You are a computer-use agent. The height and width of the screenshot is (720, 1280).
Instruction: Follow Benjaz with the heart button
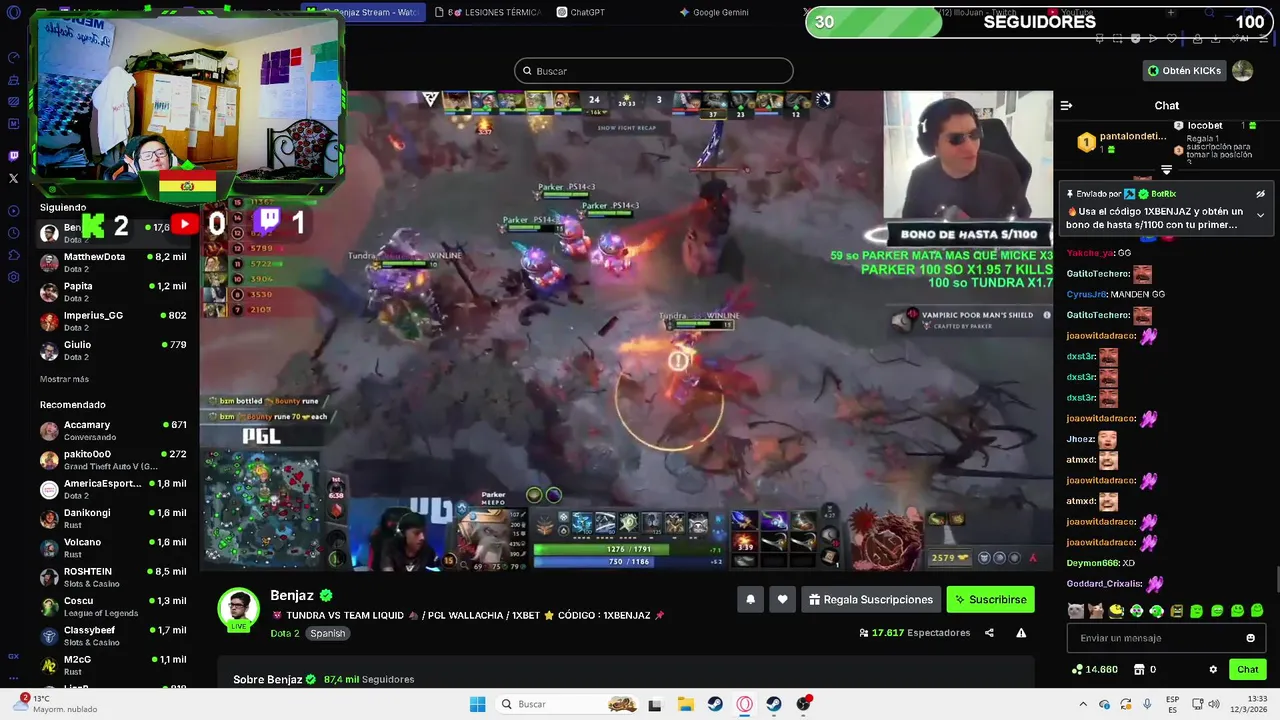click(x=783, y=599)
